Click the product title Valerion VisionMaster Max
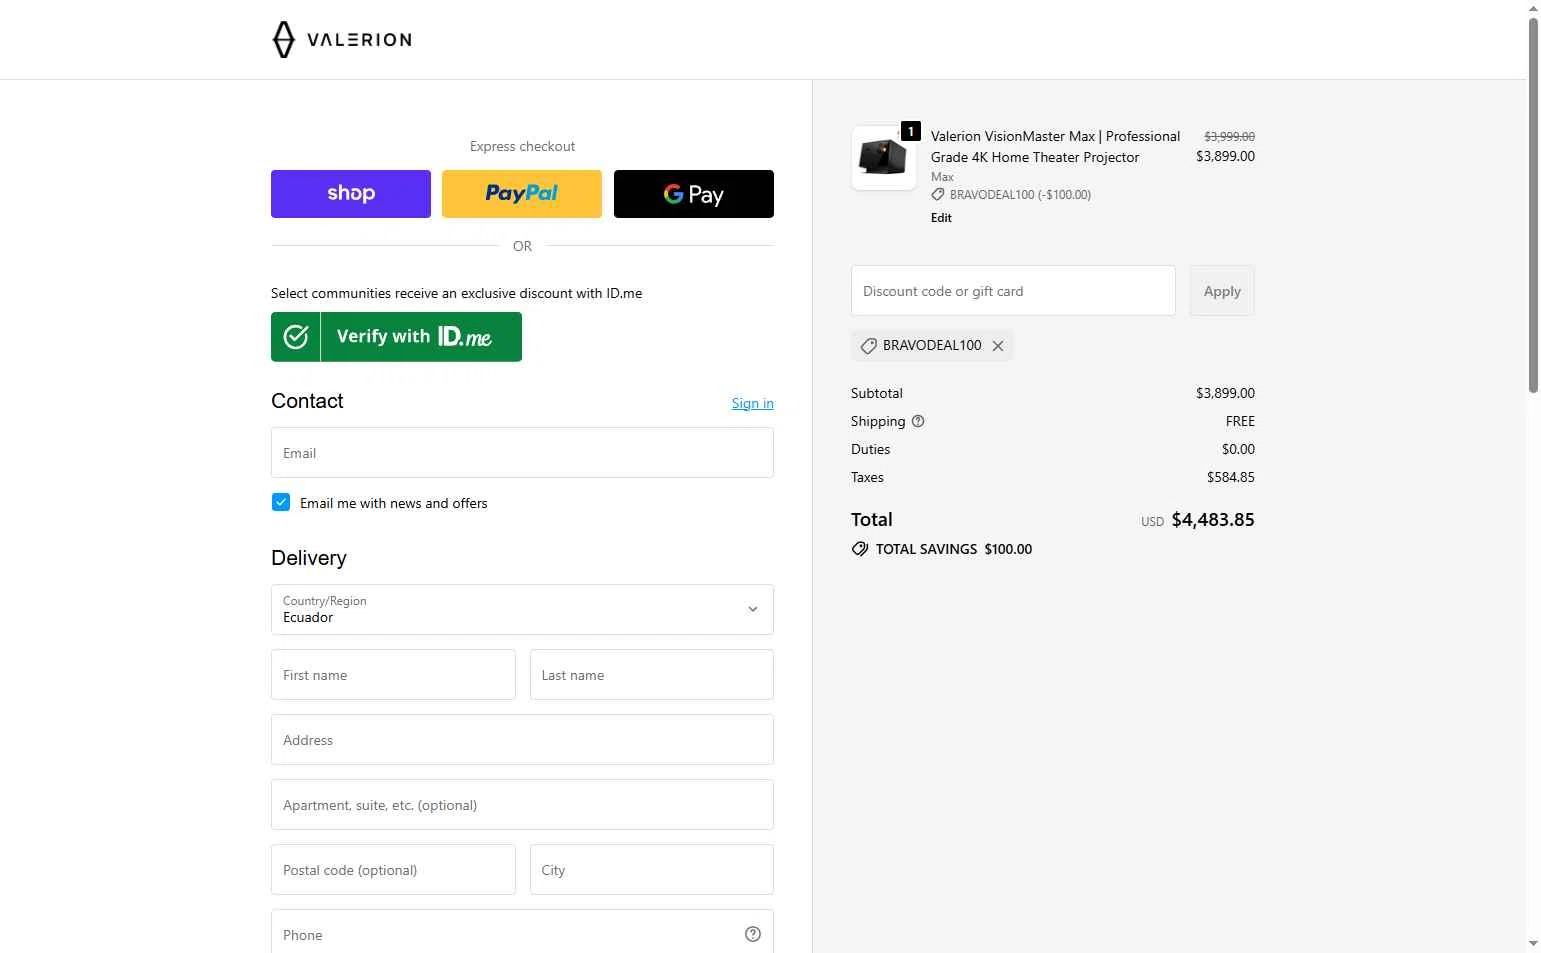 [x=1055, y=146]
